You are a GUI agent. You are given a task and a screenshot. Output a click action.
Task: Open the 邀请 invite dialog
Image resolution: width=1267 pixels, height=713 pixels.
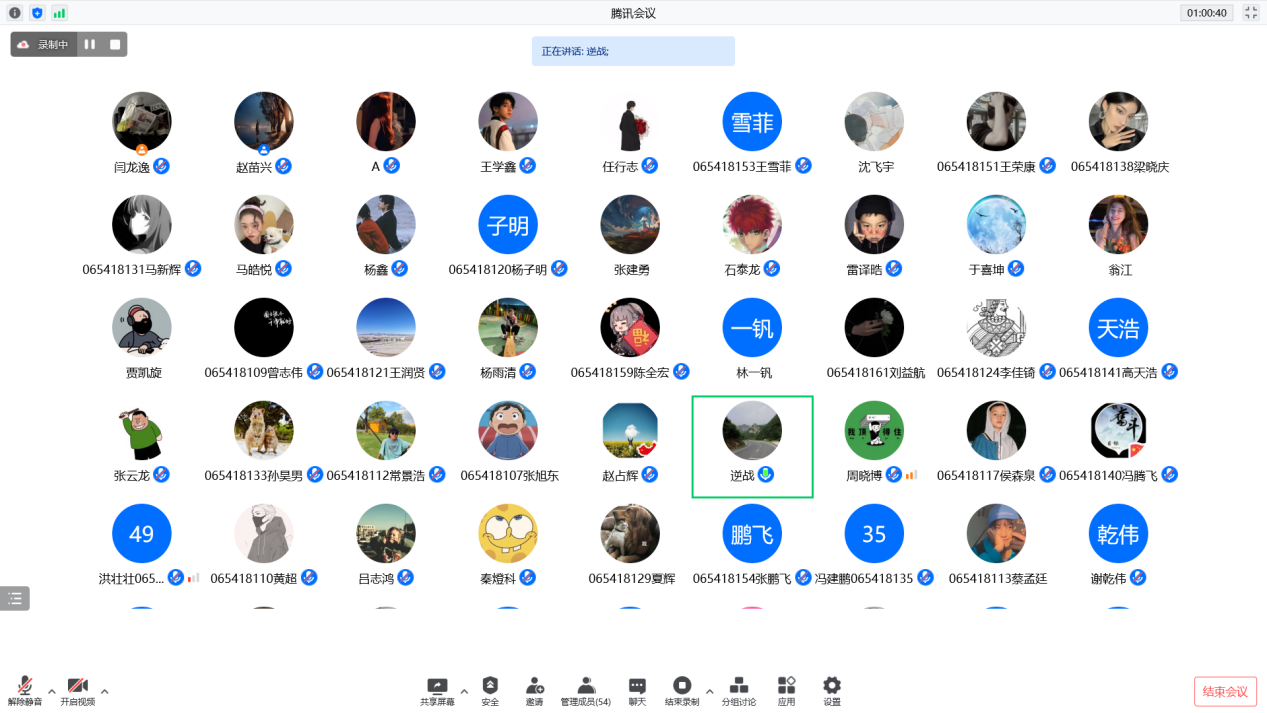pos(534,690)
